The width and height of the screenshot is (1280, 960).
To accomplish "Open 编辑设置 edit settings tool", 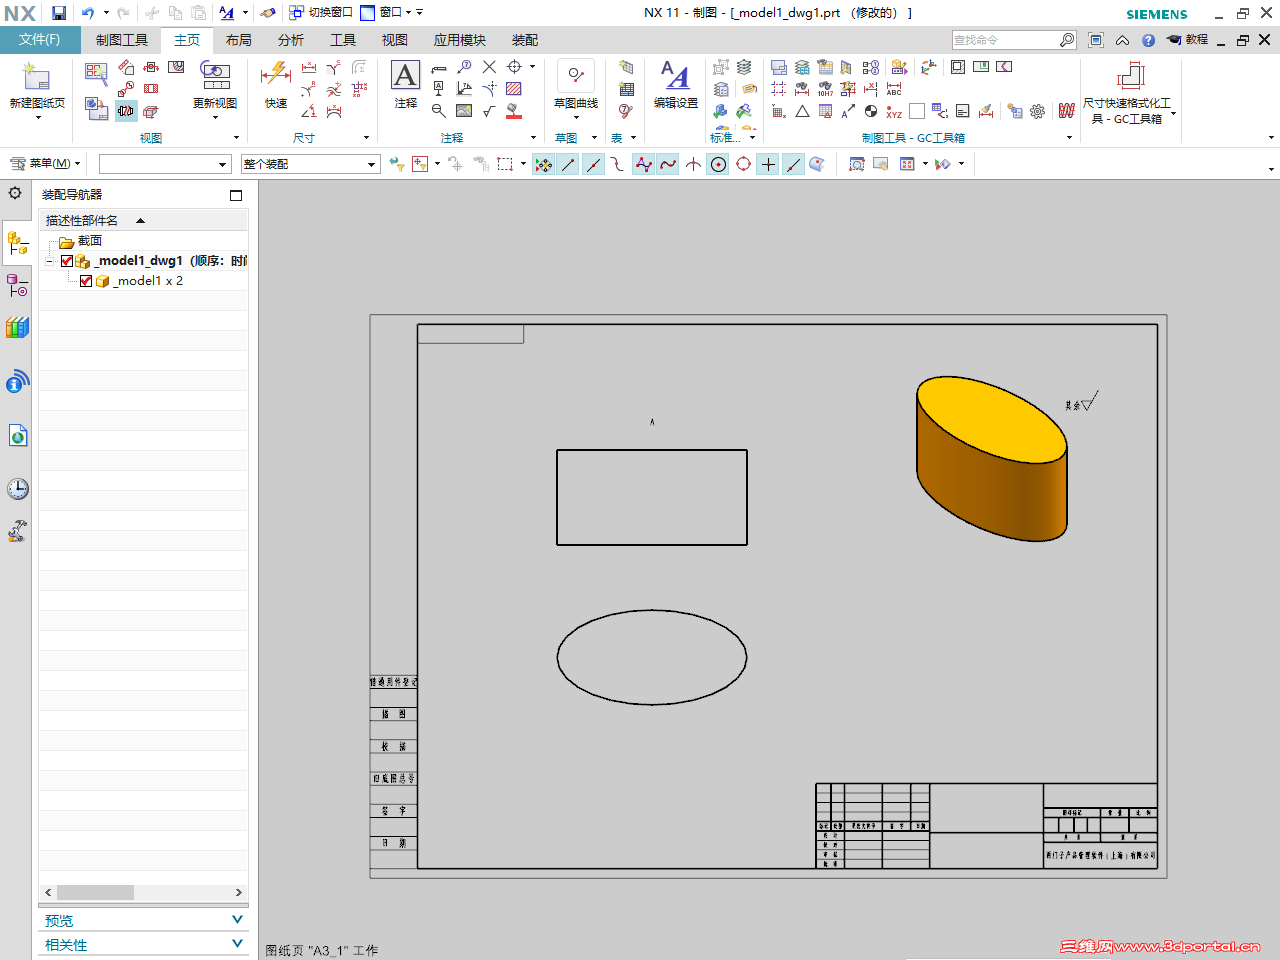I will click(675, 76).
